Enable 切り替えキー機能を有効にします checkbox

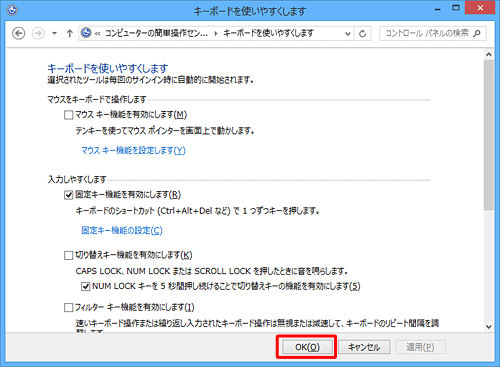68,255
